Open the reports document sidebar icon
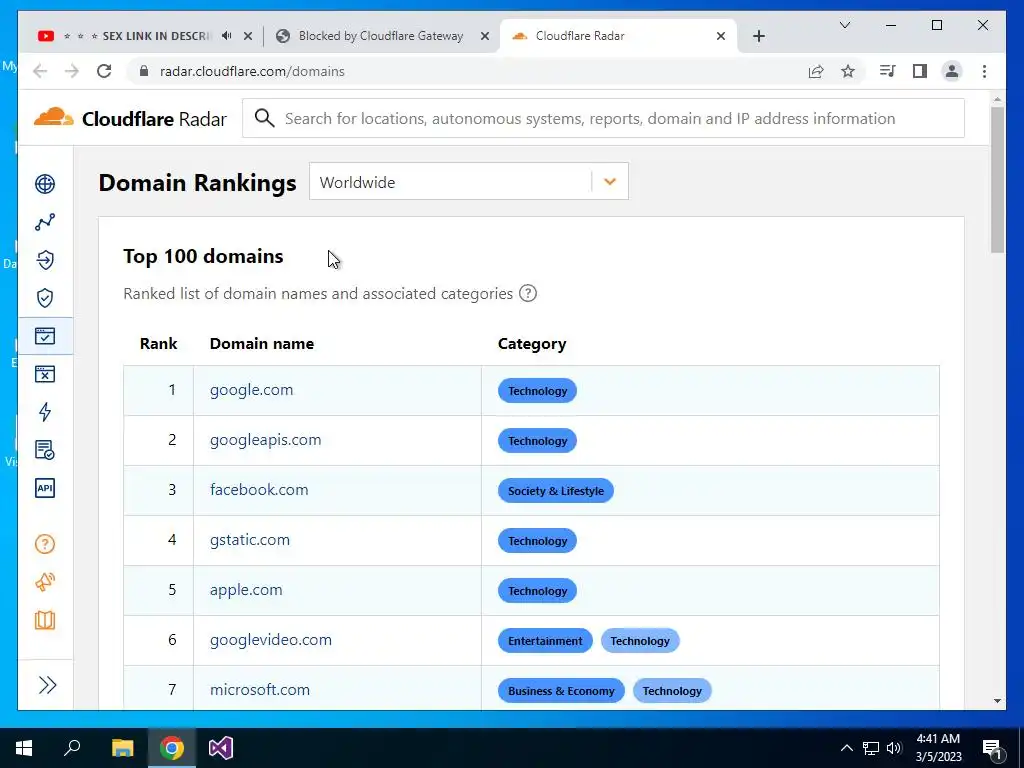Viewport: 1024px width, 768px height. click(x=45, y=450)
